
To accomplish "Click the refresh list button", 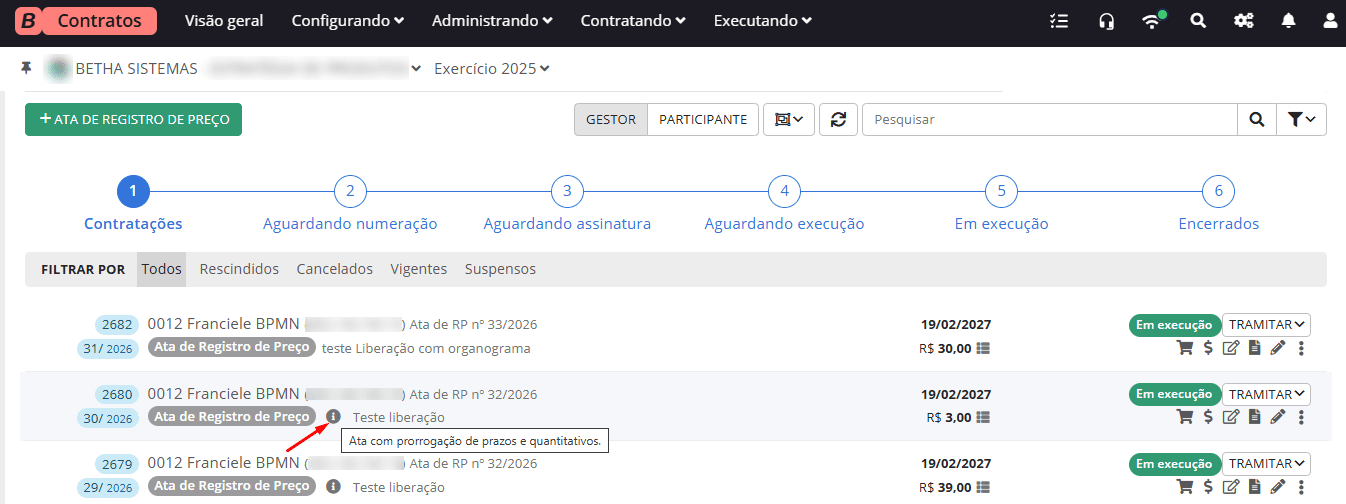I will (x=838, y=119).
